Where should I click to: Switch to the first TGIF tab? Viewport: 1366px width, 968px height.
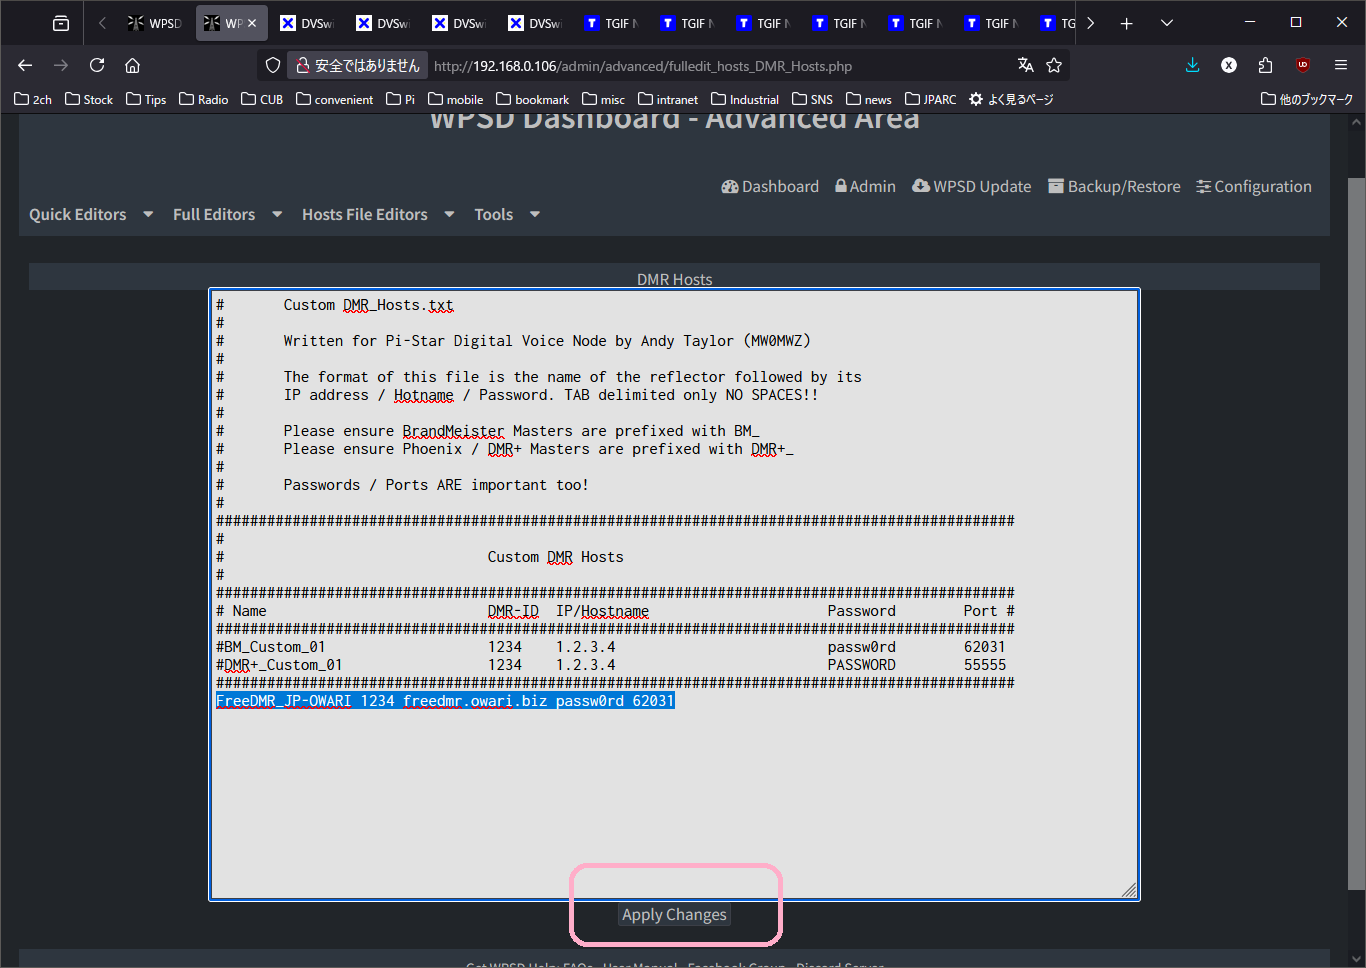pyautogui.click(x=611, y=23)
